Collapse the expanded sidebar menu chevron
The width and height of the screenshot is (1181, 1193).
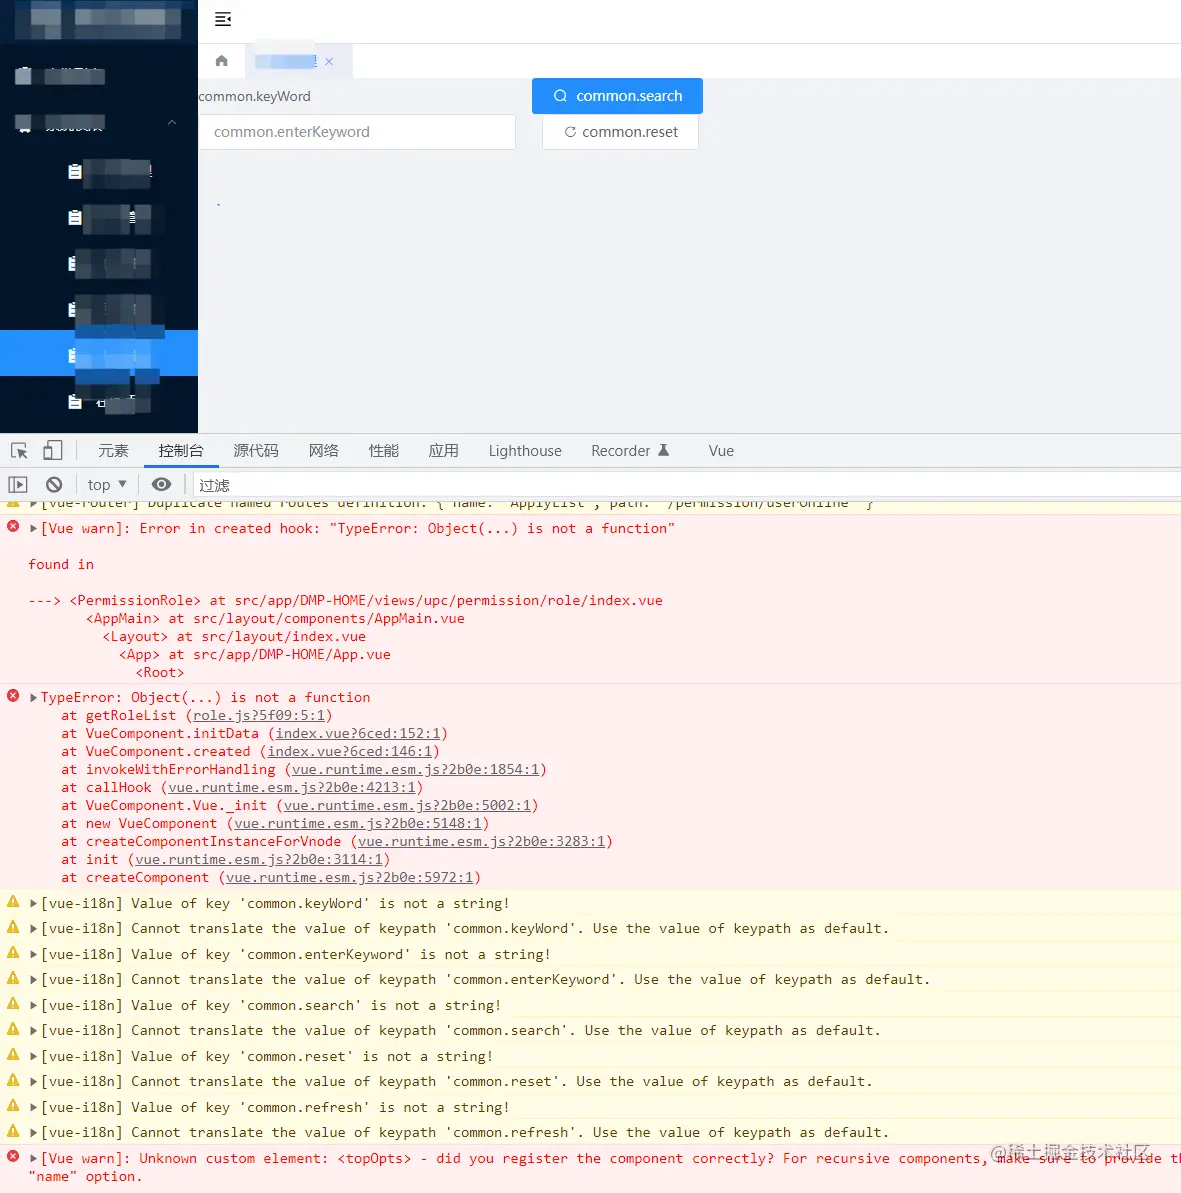[172, 122]
